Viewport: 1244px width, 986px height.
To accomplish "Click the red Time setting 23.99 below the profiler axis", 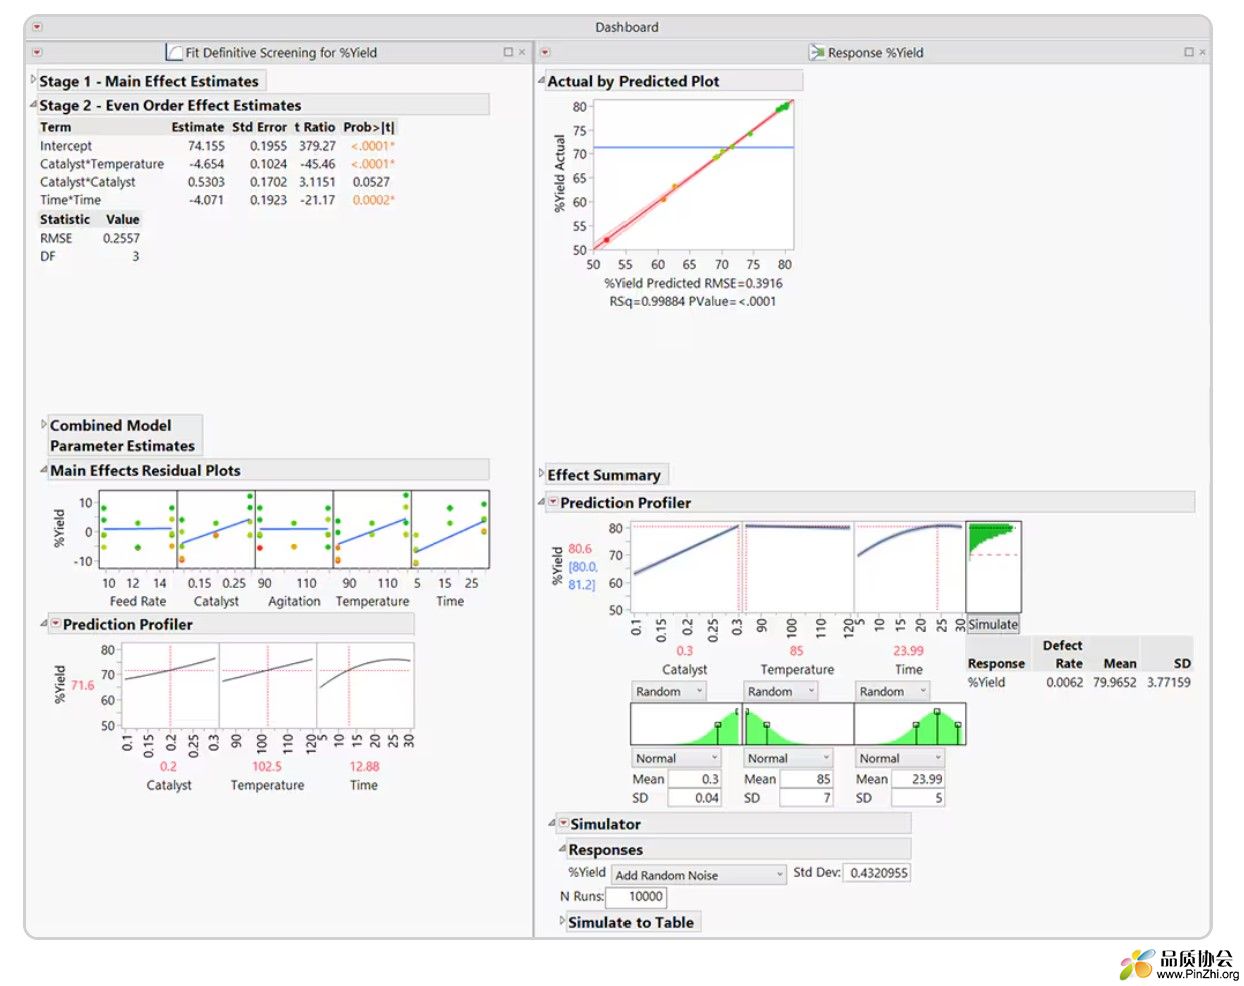I will 908,650.
